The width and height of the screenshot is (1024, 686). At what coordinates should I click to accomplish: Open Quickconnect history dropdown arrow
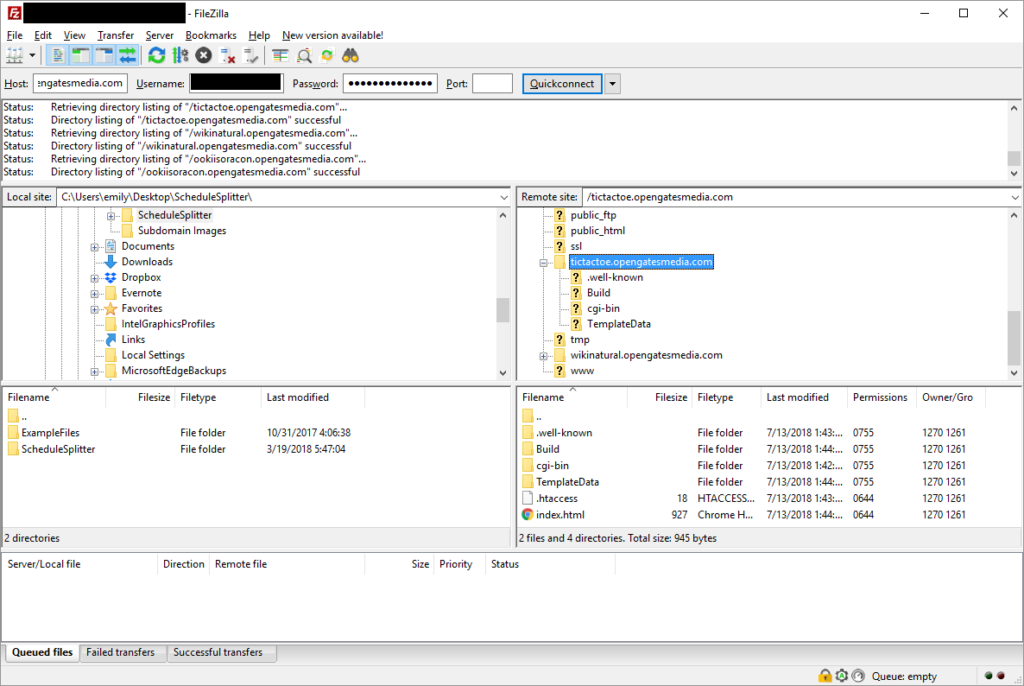coord(613,84)
